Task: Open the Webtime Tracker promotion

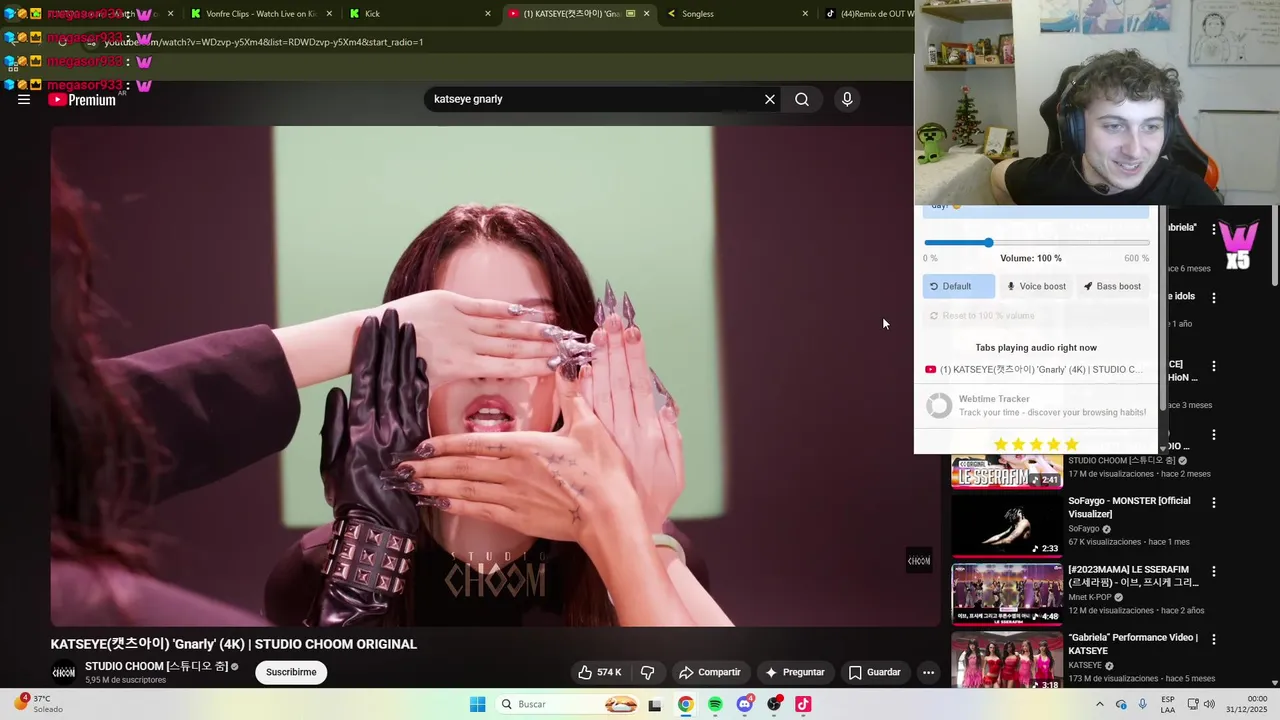Action: [1036, 405]
